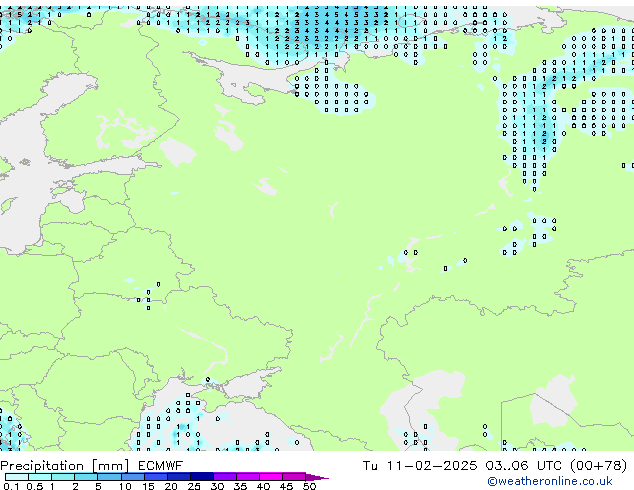
Task: Pick the legend swatch between 5 and 10
Action: click(111, 477)
